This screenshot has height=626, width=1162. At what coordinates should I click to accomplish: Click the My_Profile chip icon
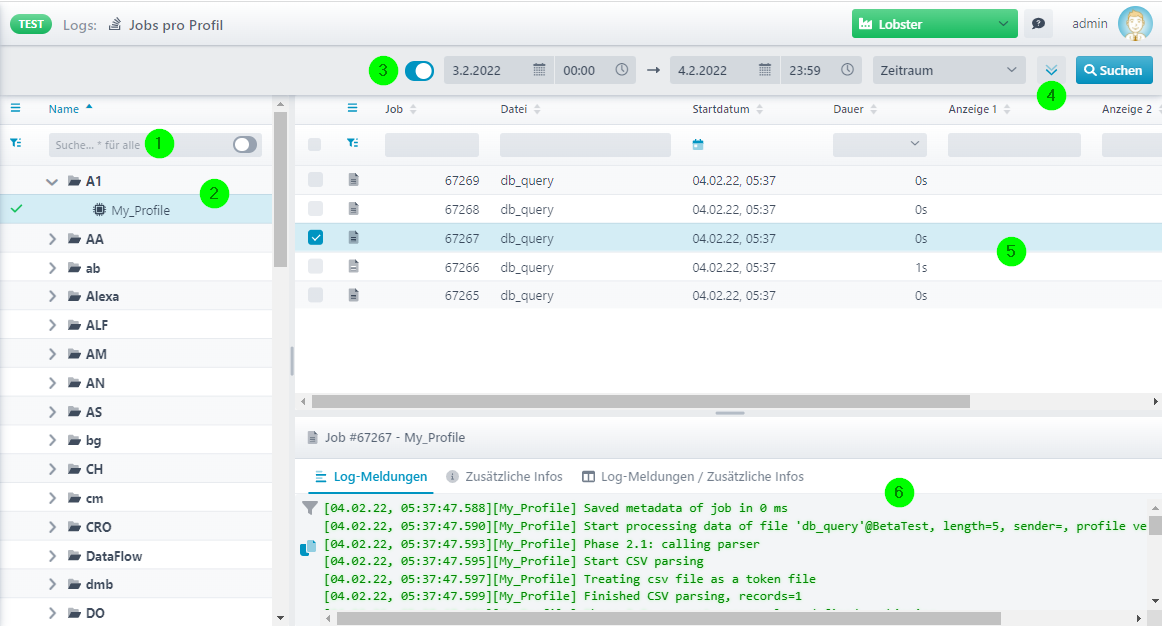click(x=99, y=210)
